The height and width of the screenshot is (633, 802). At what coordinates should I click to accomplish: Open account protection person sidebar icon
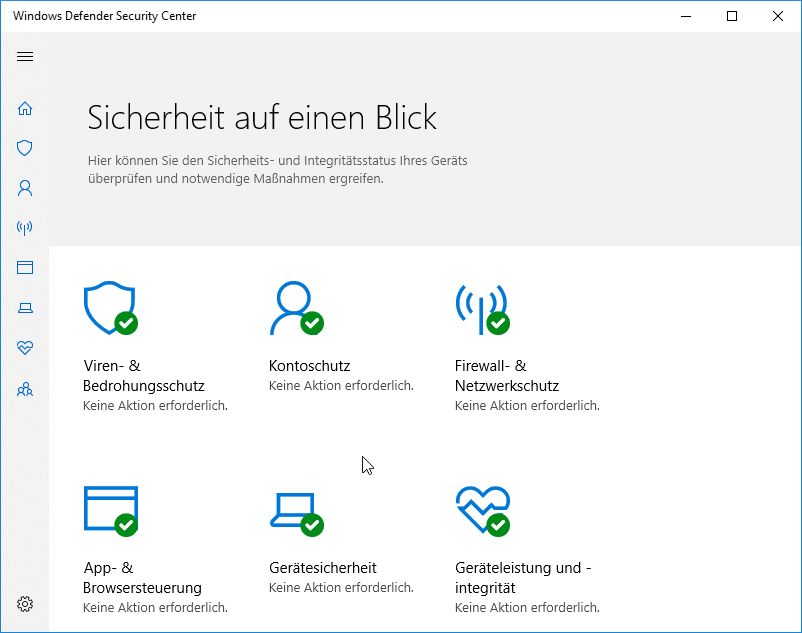click(25, 188)
